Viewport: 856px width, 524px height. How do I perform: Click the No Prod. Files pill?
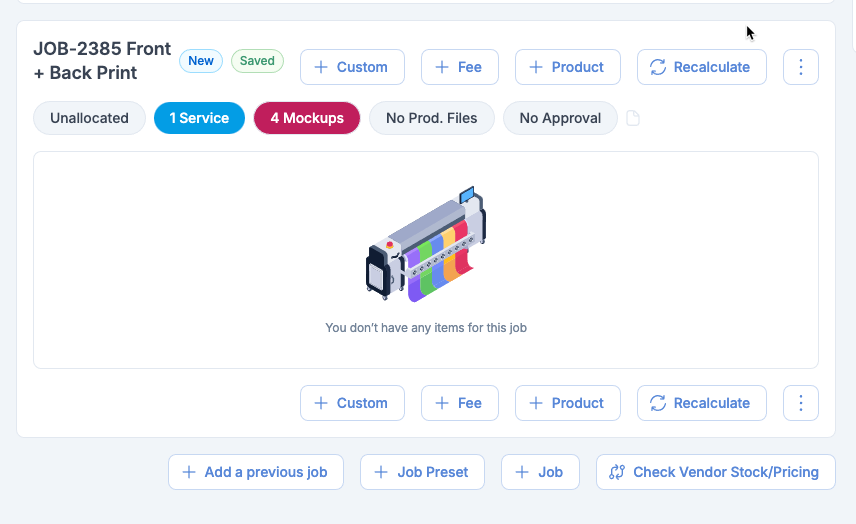[x=431, y=118]
